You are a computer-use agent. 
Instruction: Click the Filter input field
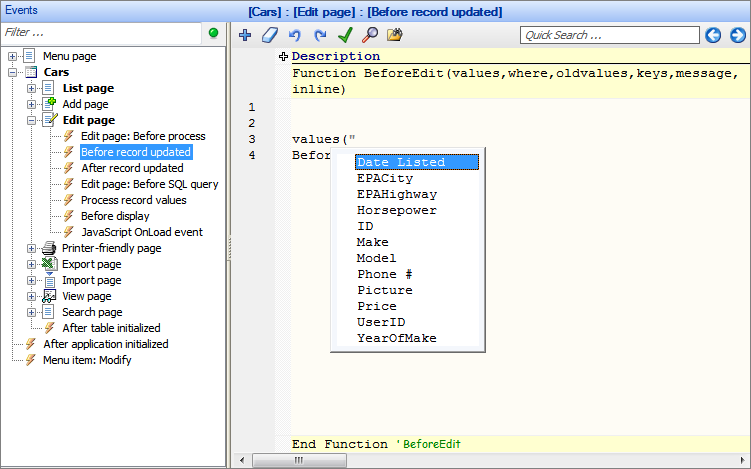pyautogui.click(x=101, y=33)
